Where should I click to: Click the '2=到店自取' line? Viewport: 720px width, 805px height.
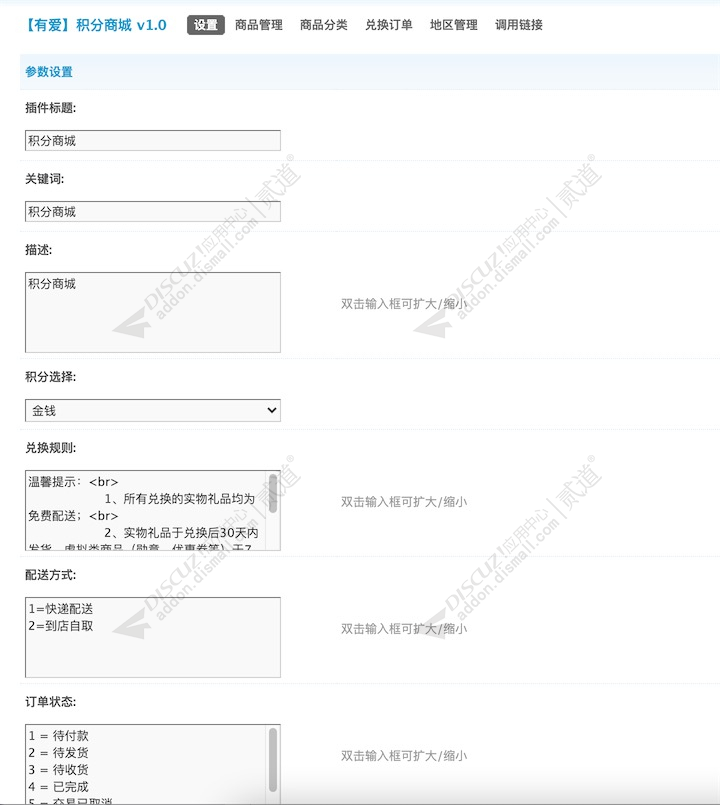(x=61, y=626)
